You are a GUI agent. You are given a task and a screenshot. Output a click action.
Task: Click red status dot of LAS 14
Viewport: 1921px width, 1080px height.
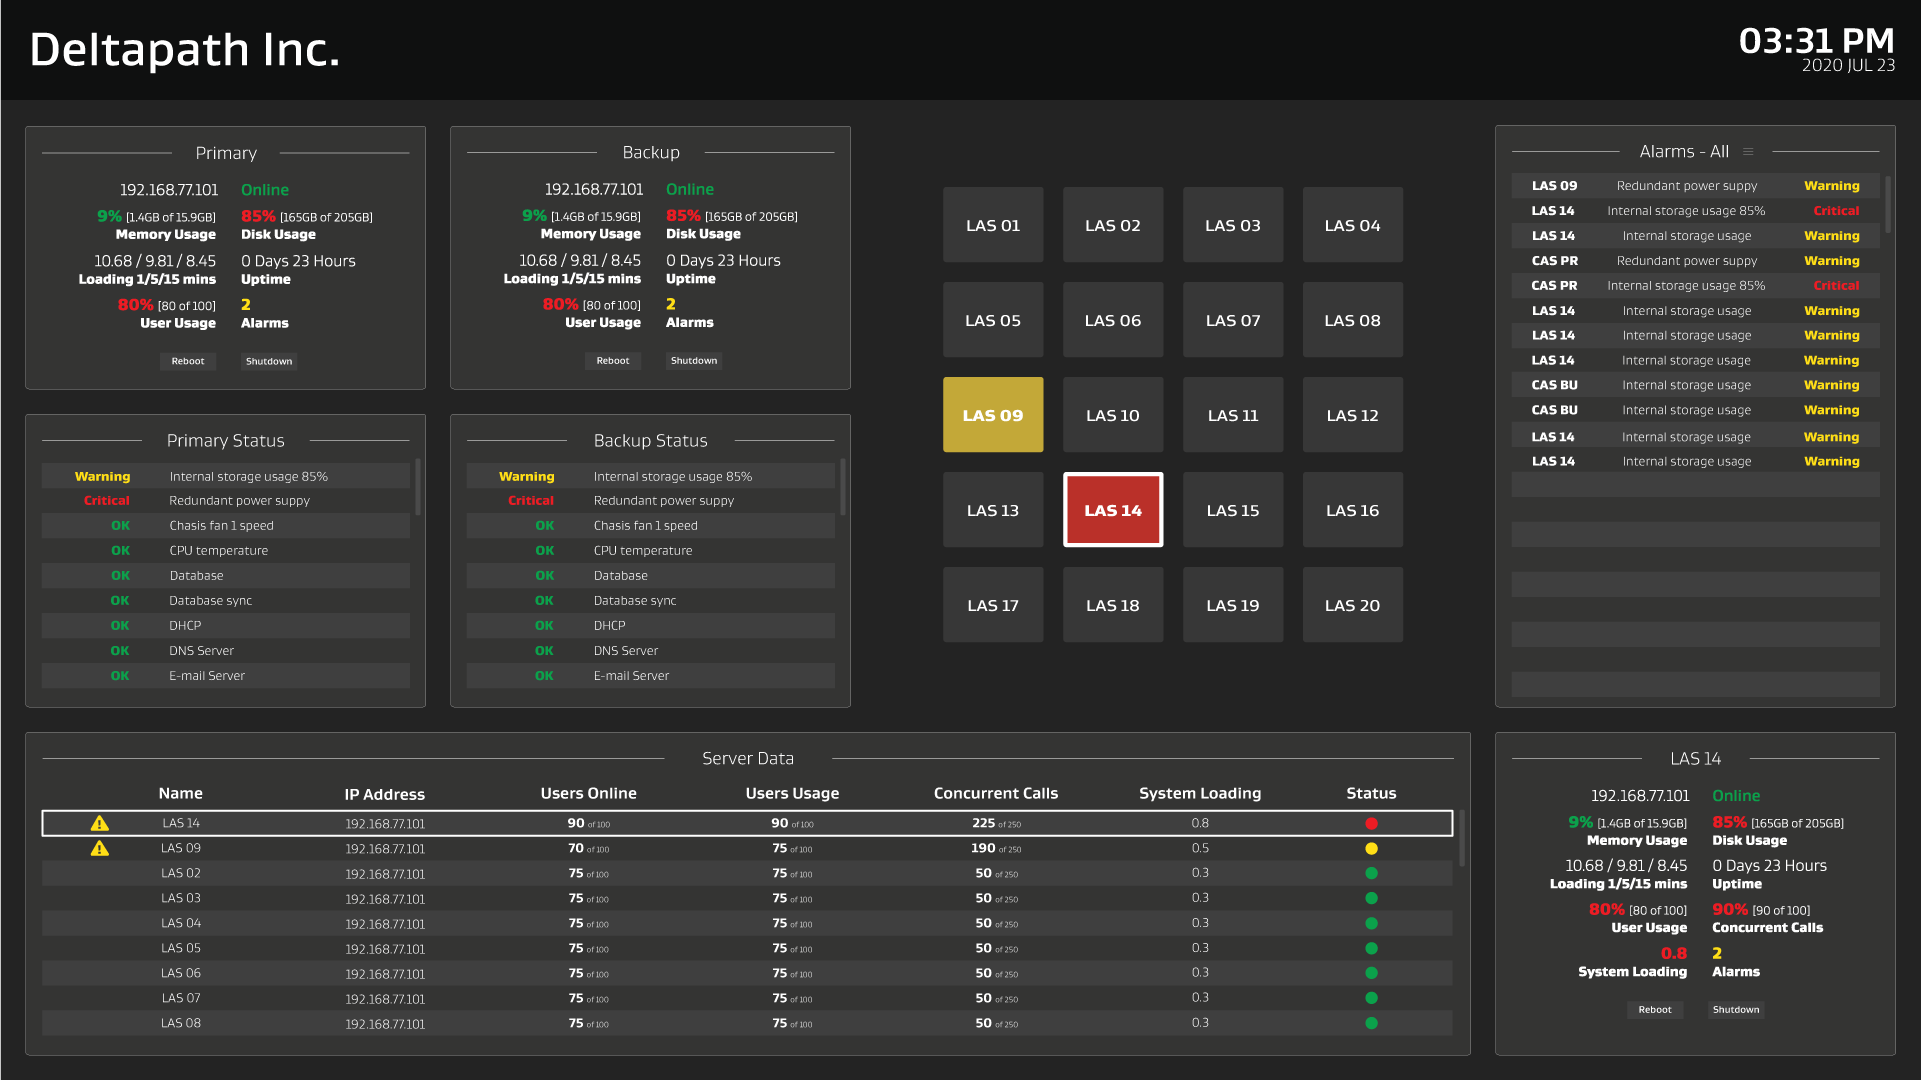click(x=1371, y=823)
